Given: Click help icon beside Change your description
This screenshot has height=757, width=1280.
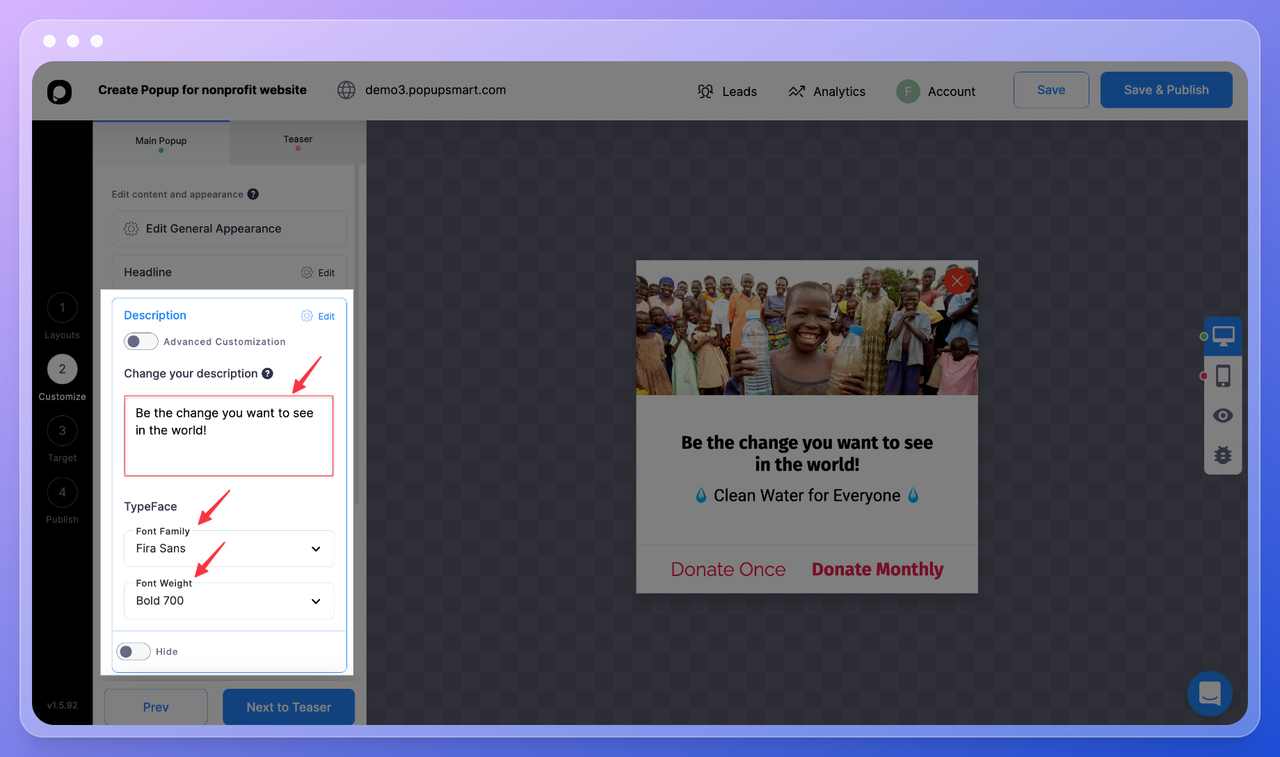Looking at the screenshot, I should click(x=267, y=374).
